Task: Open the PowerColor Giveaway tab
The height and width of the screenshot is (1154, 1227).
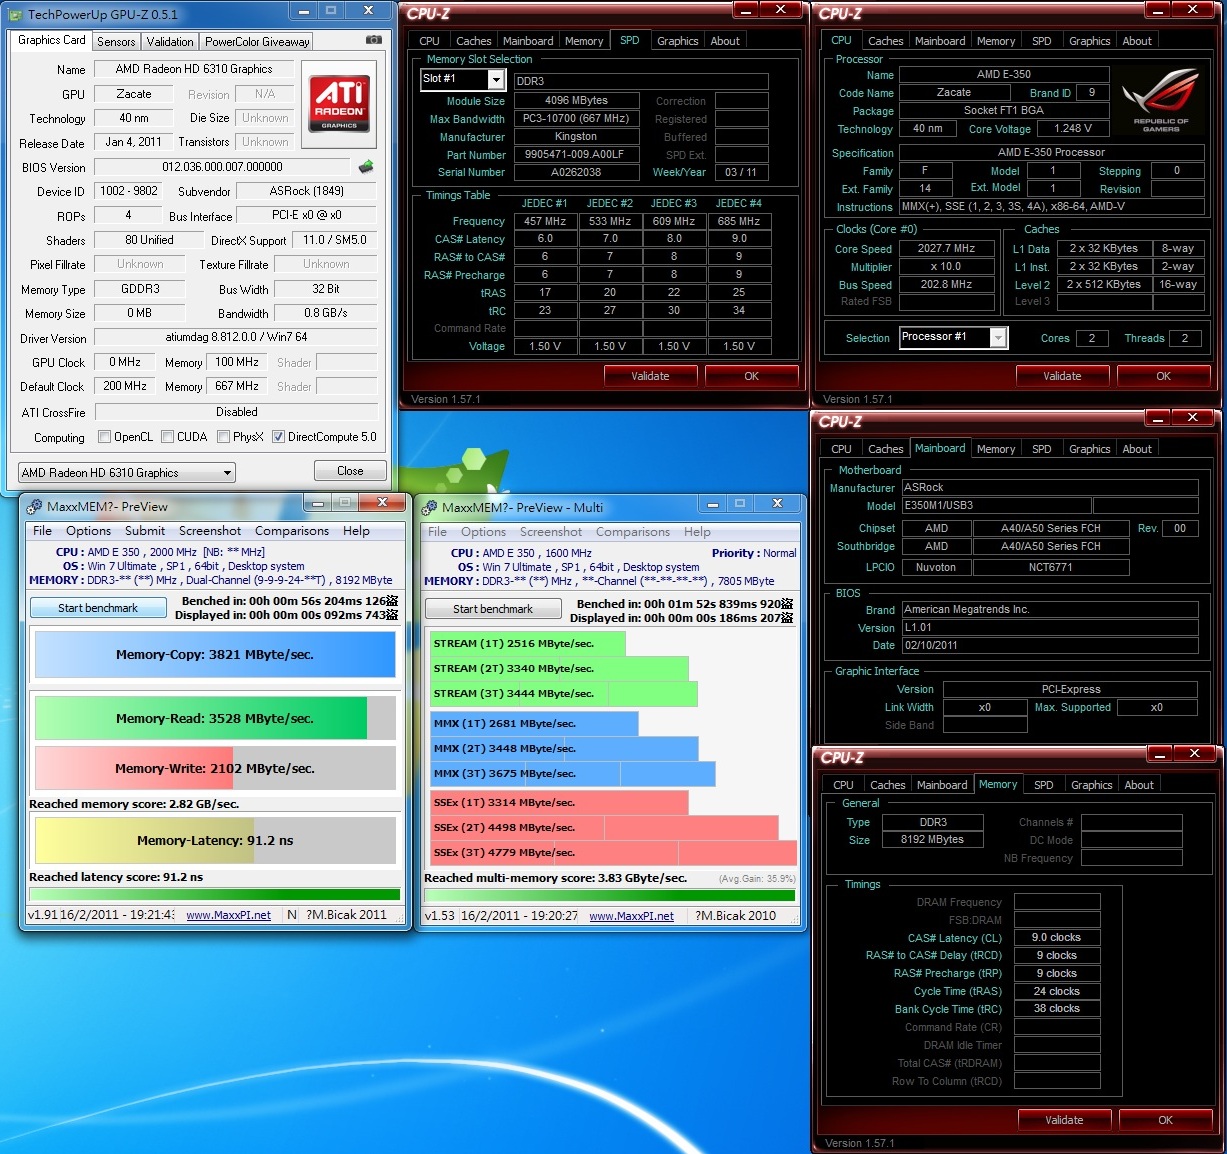Action: coord(257,42)
